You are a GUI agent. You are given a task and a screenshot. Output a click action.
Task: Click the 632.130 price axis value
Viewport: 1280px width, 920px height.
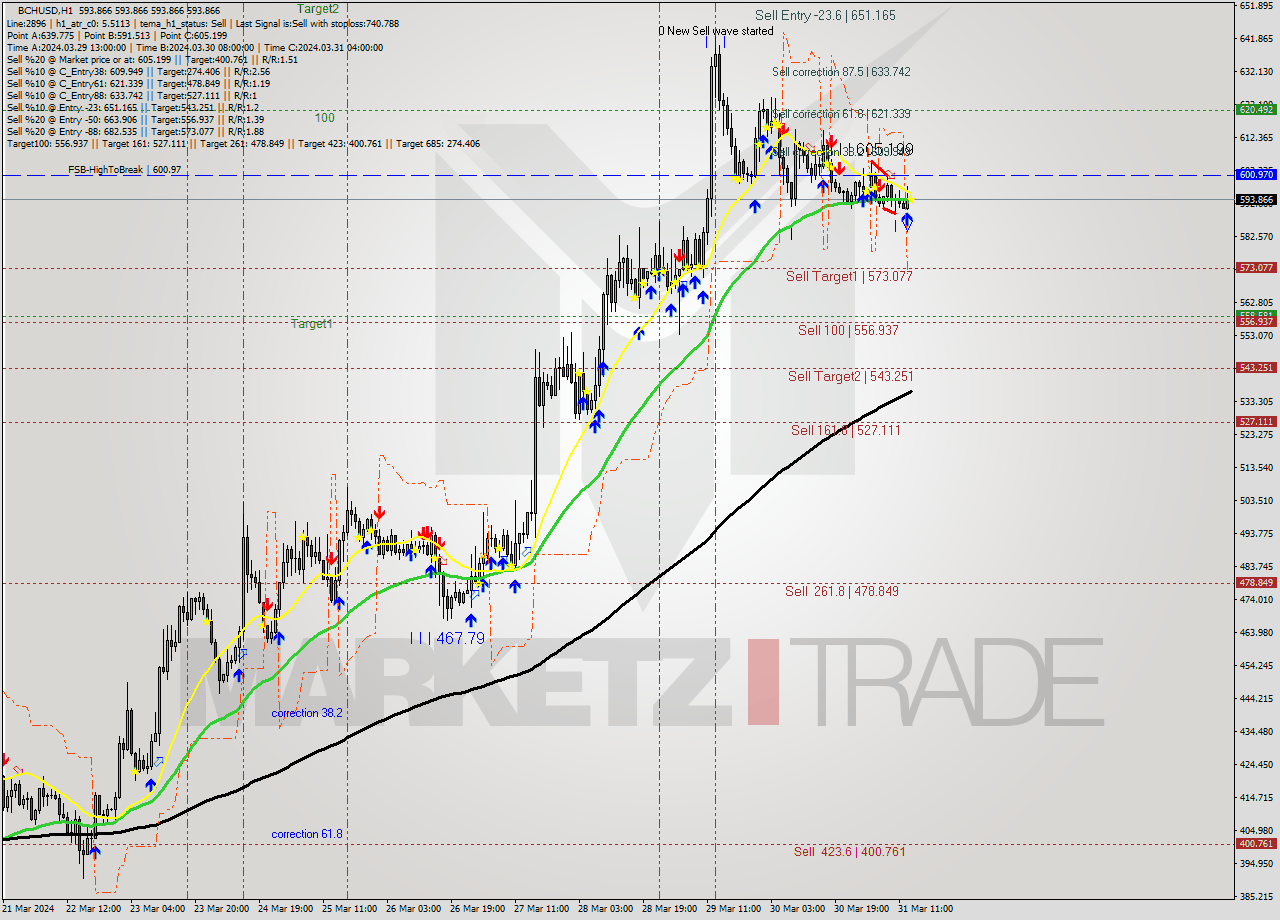pyautogui.click(x=1256, y=72)
